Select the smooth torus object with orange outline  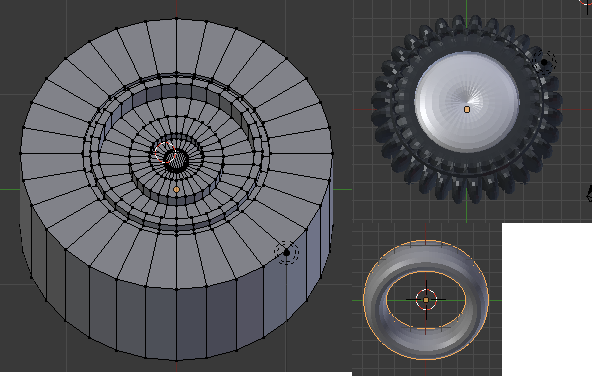tap(426, 299)
